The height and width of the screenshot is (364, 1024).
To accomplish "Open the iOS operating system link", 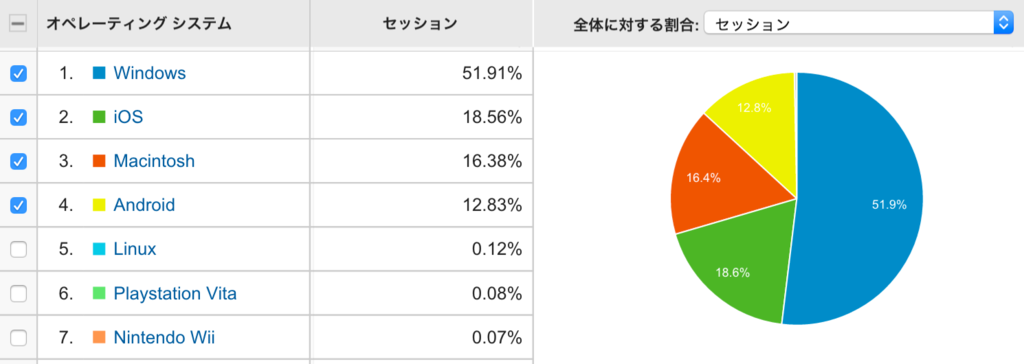I will pyautogui.click(x=128, y=118).
